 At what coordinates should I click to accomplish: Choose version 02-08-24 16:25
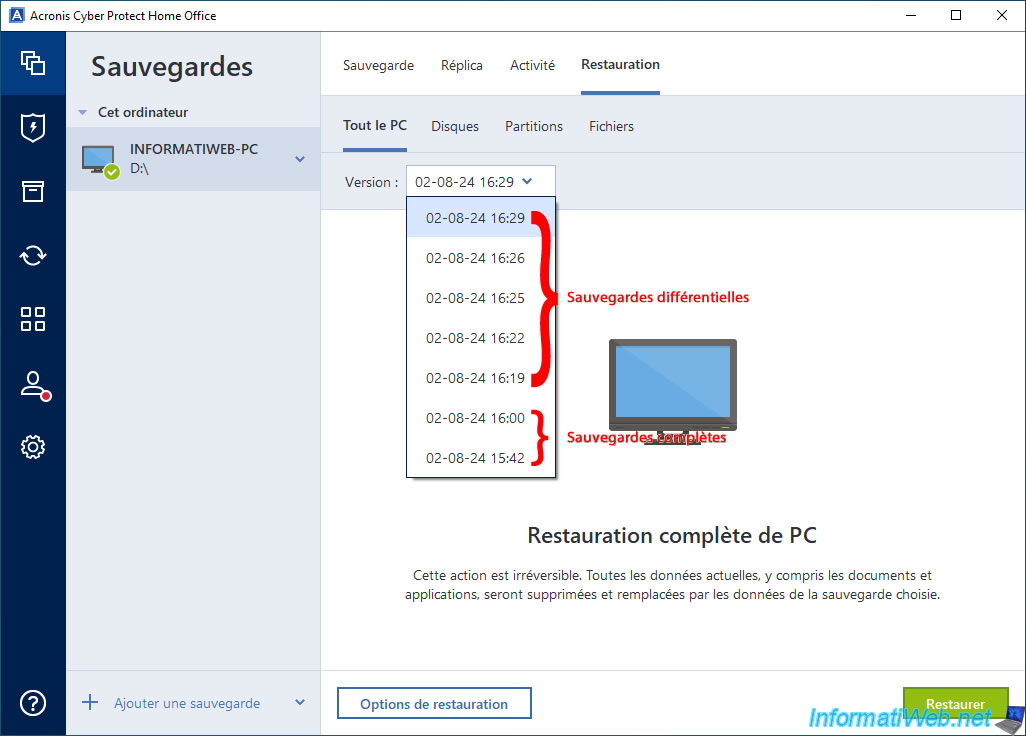tap(481, 298)
